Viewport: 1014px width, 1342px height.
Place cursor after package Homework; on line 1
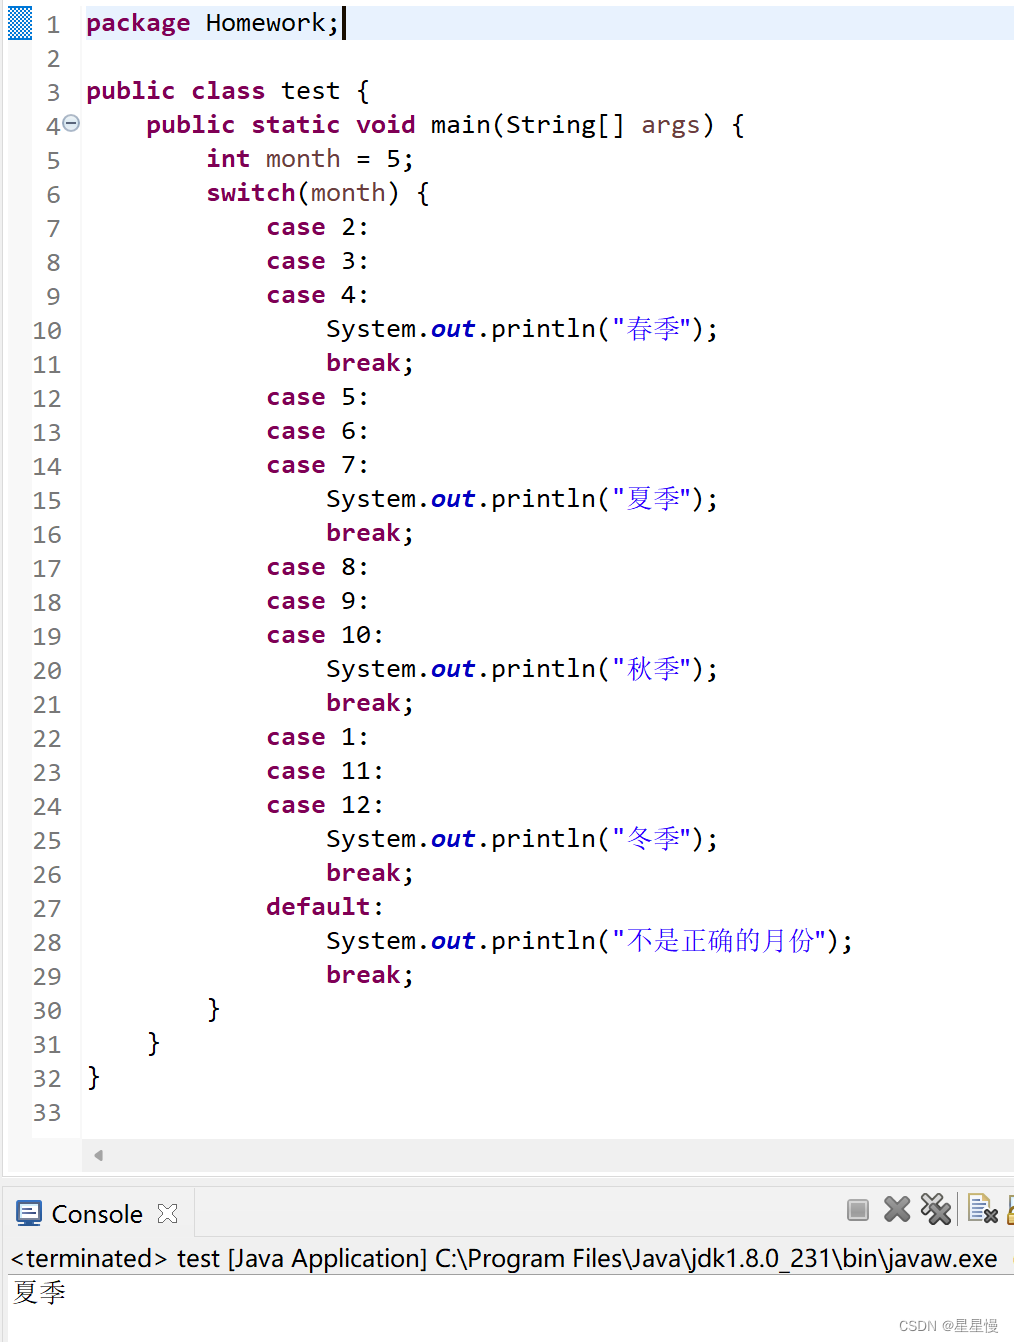coord(343,22)
